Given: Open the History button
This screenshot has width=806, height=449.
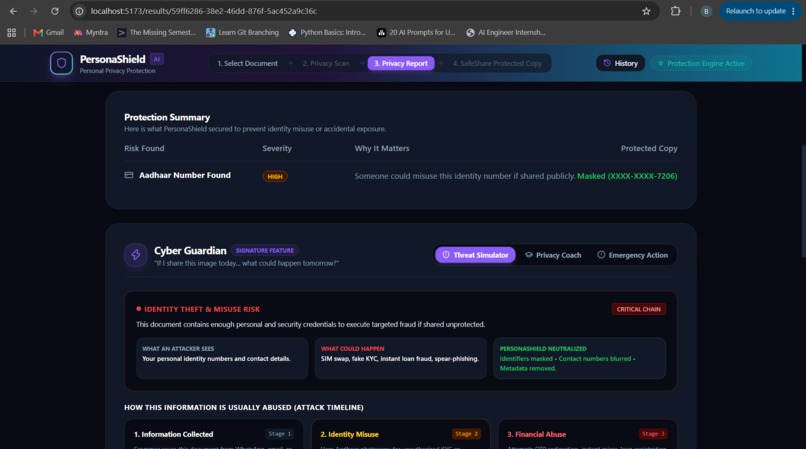Looking at the screenshot, I should tap(620, 63).
